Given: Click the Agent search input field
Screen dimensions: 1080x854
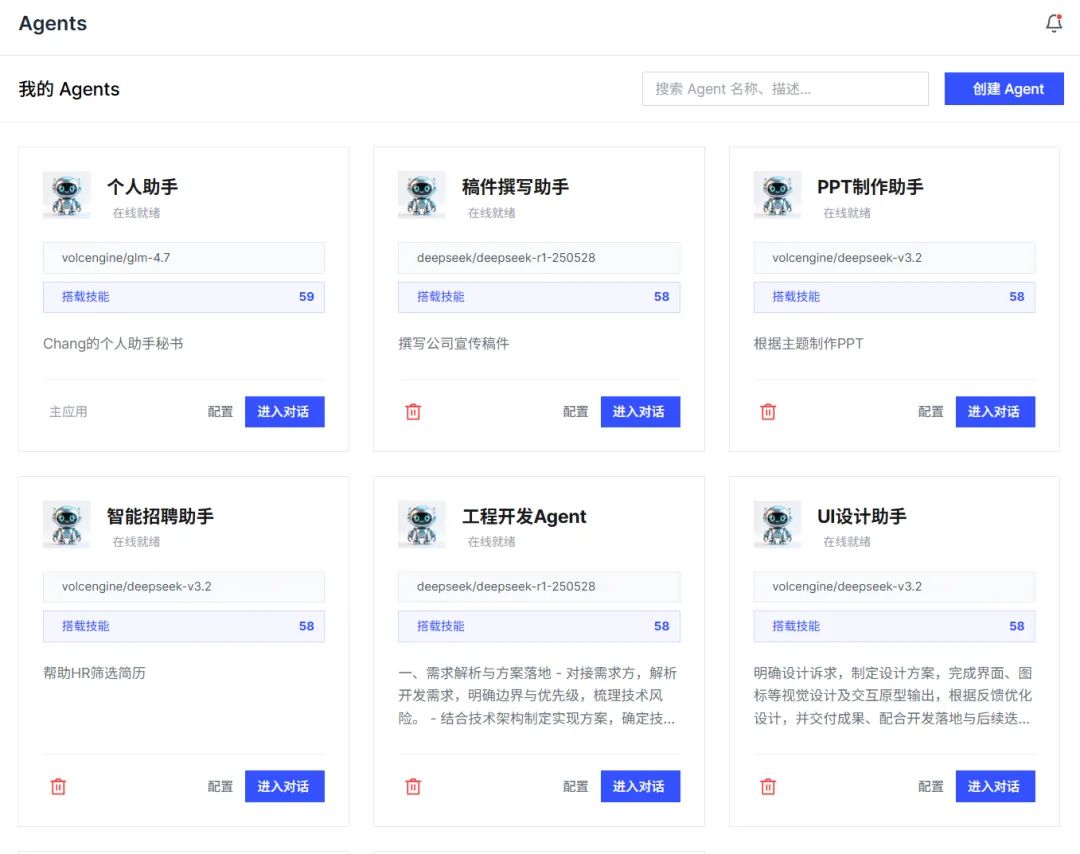Looking at the screenshot, I should tap(785, 88).
